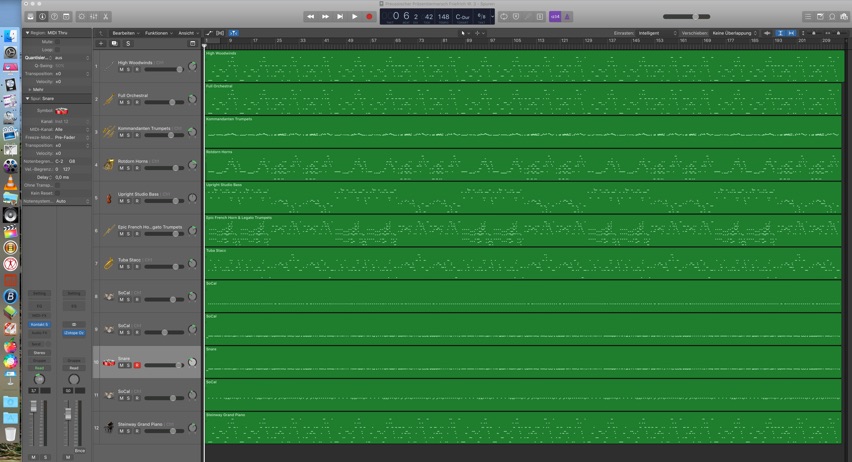Expand the Mehr disclosure triangle

pos(30,89)
